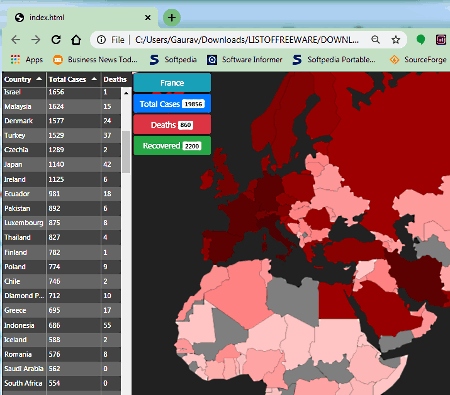View site information icon beside File
Image resolution: width=450 pixels, height=395 pixels.
click(x=101, y=40)
